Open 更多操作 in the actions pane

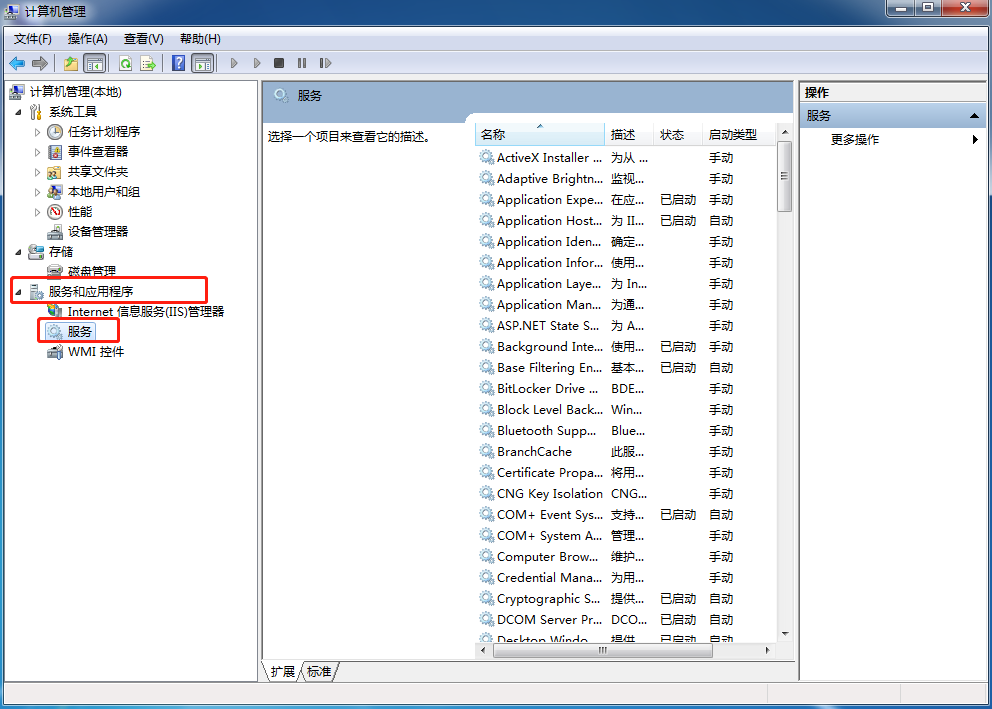tap(855, 140)
